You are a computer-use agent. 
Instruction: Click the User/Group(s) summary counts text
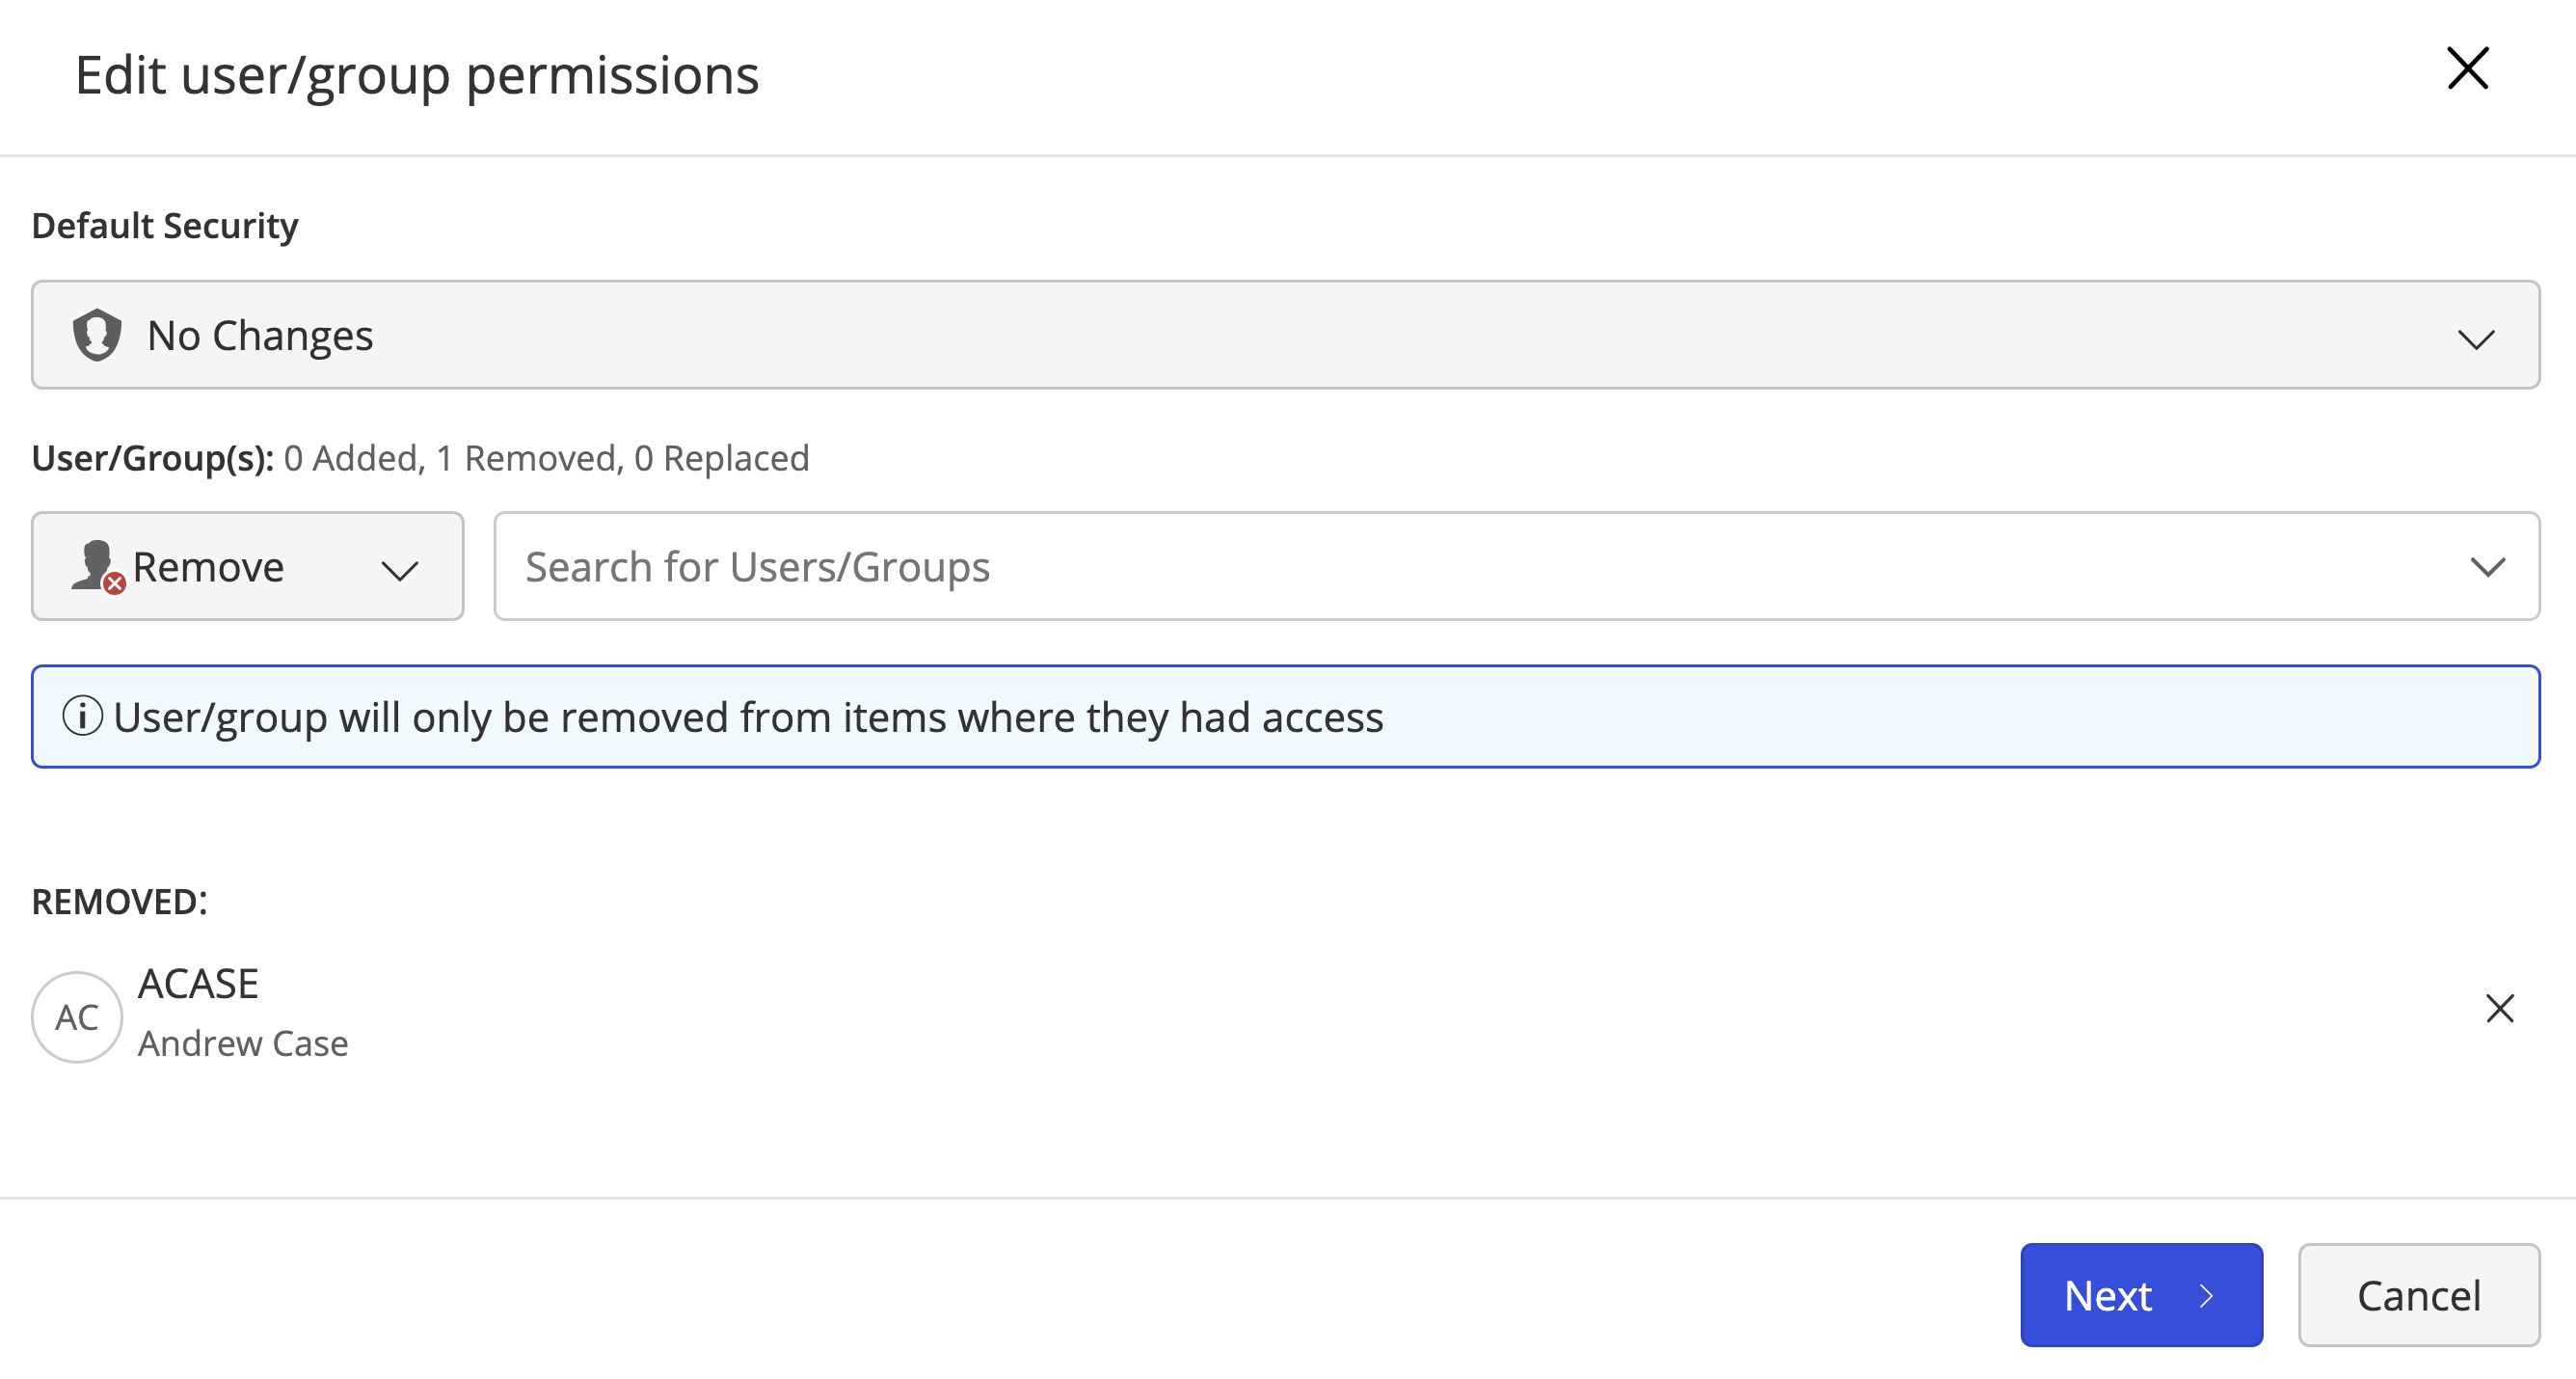click(x=546, y=458)
